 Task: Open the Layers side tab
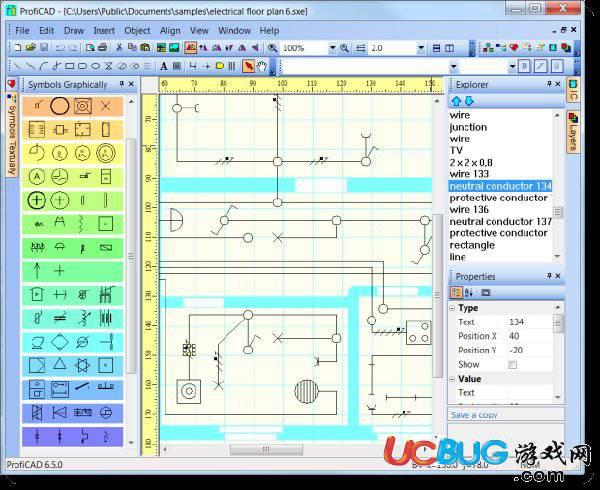[573, 132]
